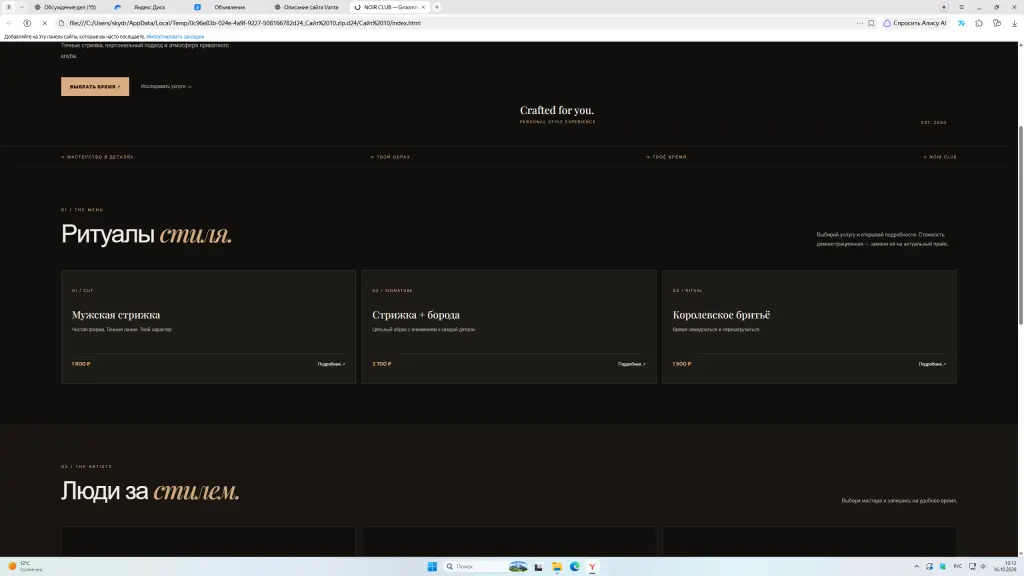Follow the Исследовать услуги link
1024x576 pixels.
click(x=166, y=86)
